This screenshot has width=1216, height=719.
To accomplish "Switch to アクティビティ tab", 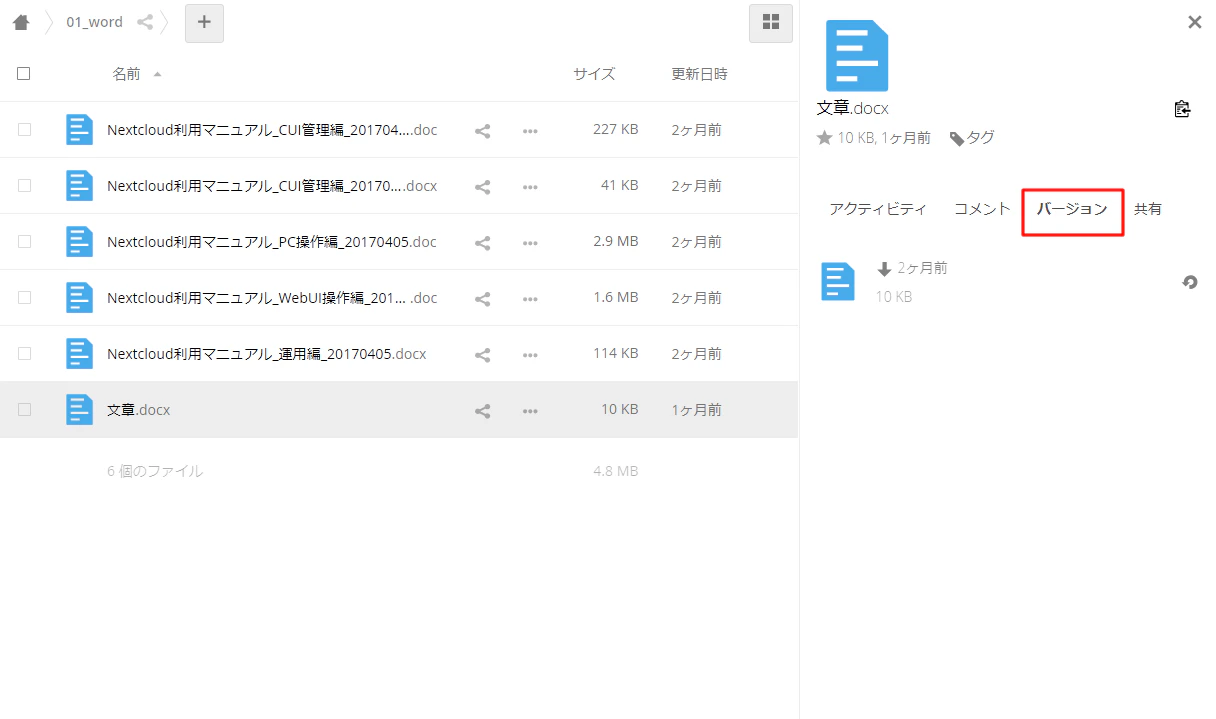I will [x=878, y=209].
